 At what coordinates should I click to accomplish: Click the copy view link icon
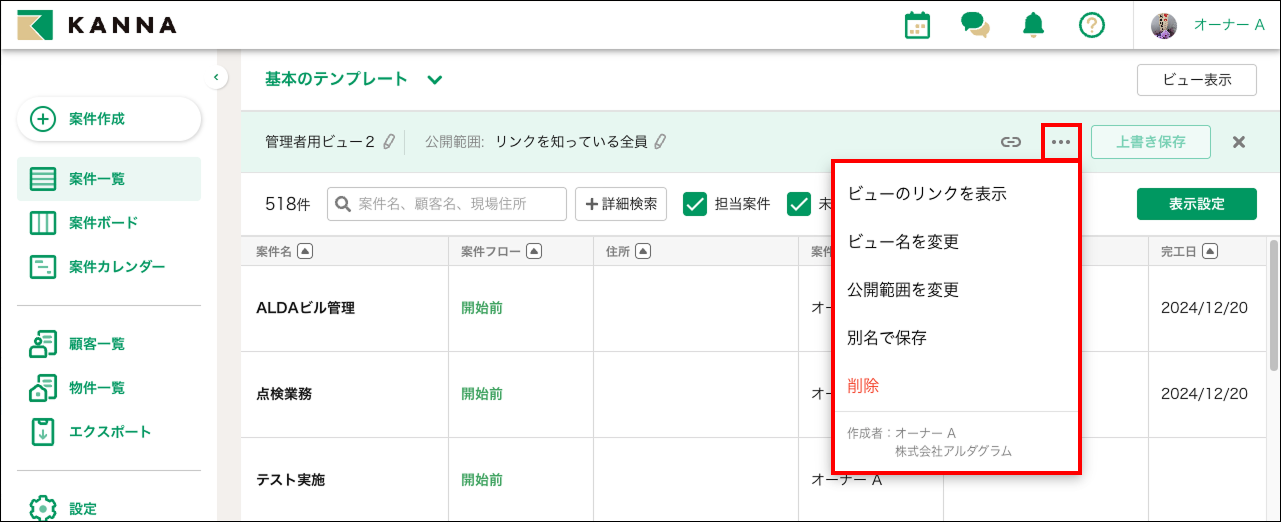[1011, 142]
